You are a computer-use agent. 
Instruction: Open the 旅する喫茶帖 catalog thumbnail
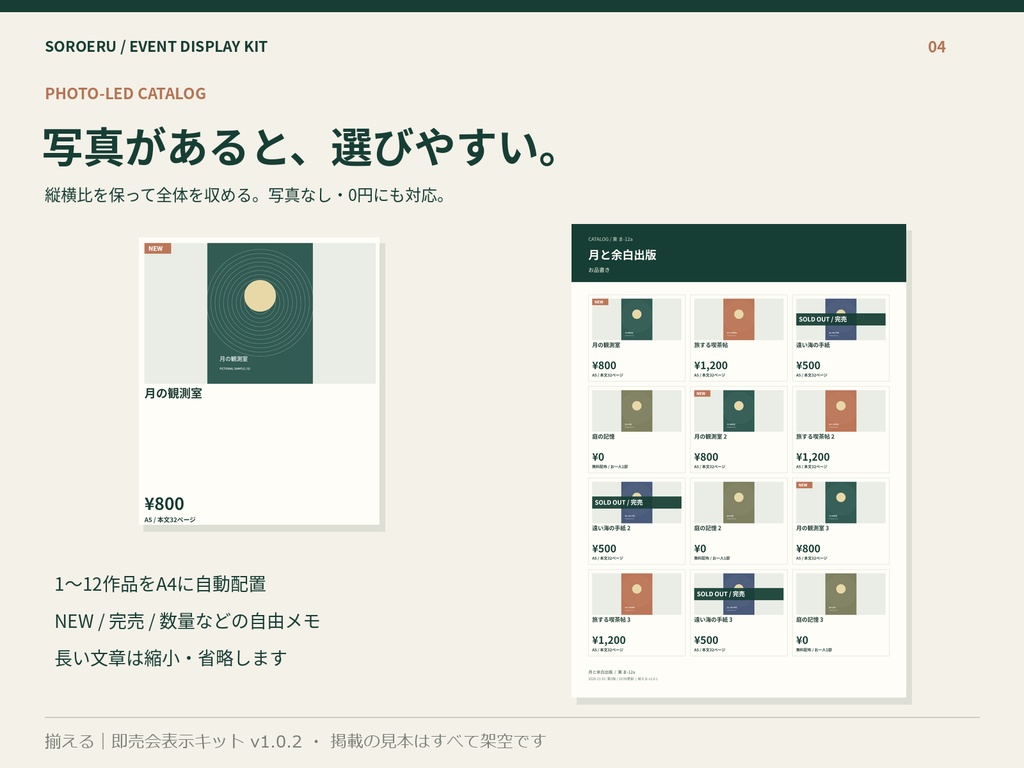coord(739,319)
